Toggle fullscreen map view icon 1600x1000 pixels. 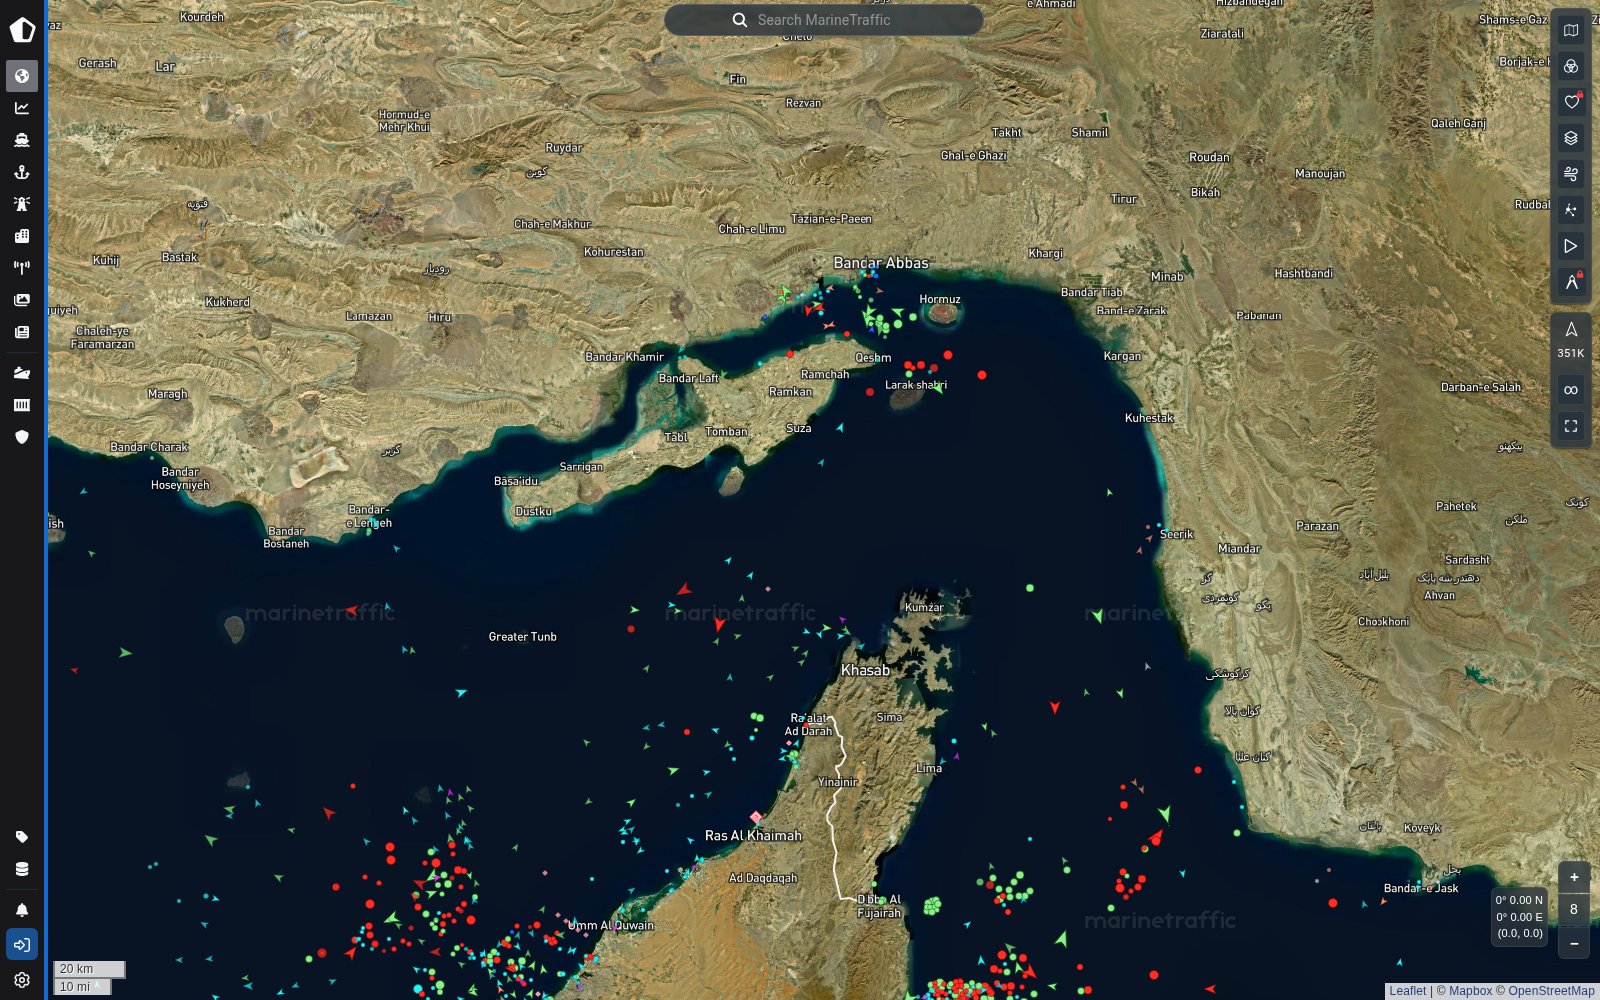coord(1571,426)
